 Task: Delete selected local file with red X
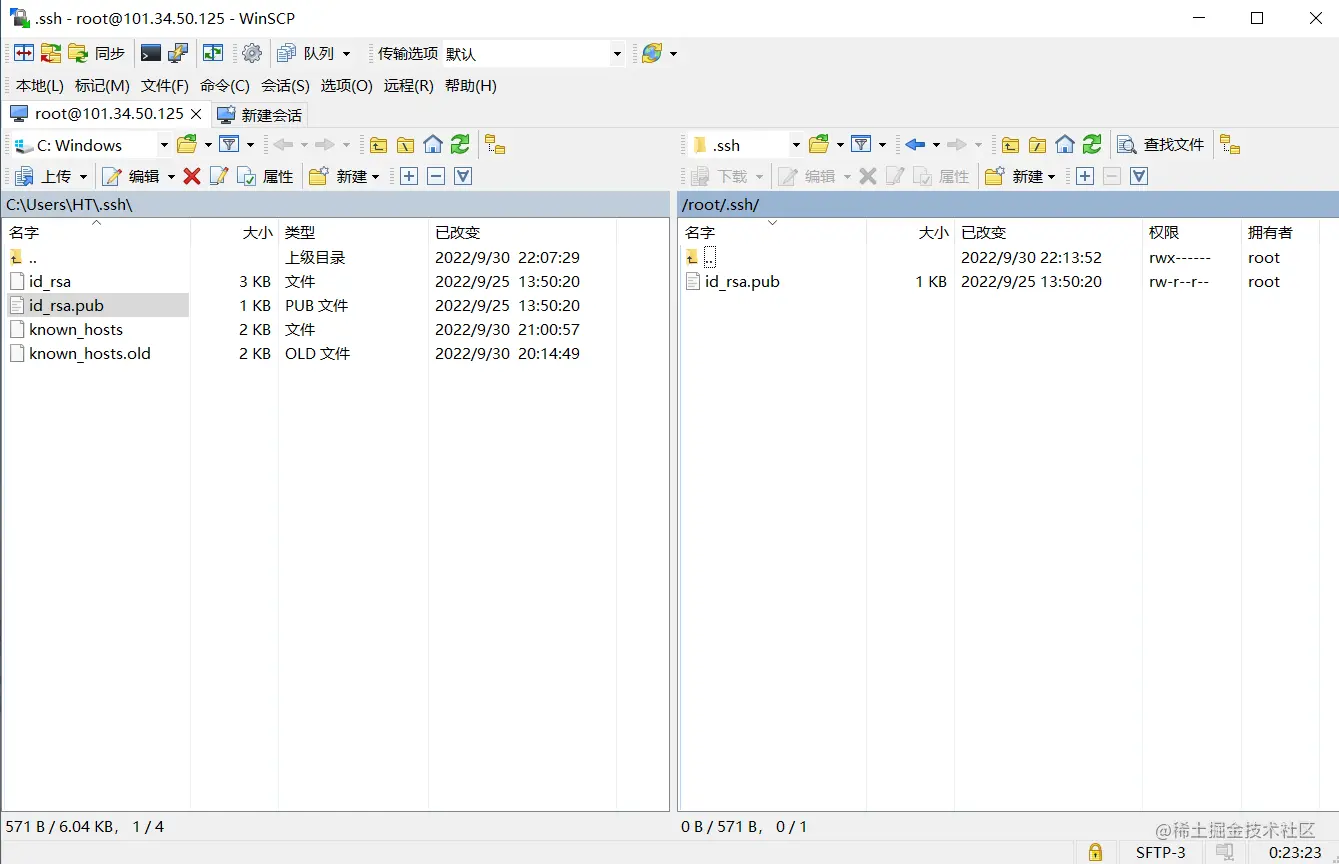click(x=192, y=176)
